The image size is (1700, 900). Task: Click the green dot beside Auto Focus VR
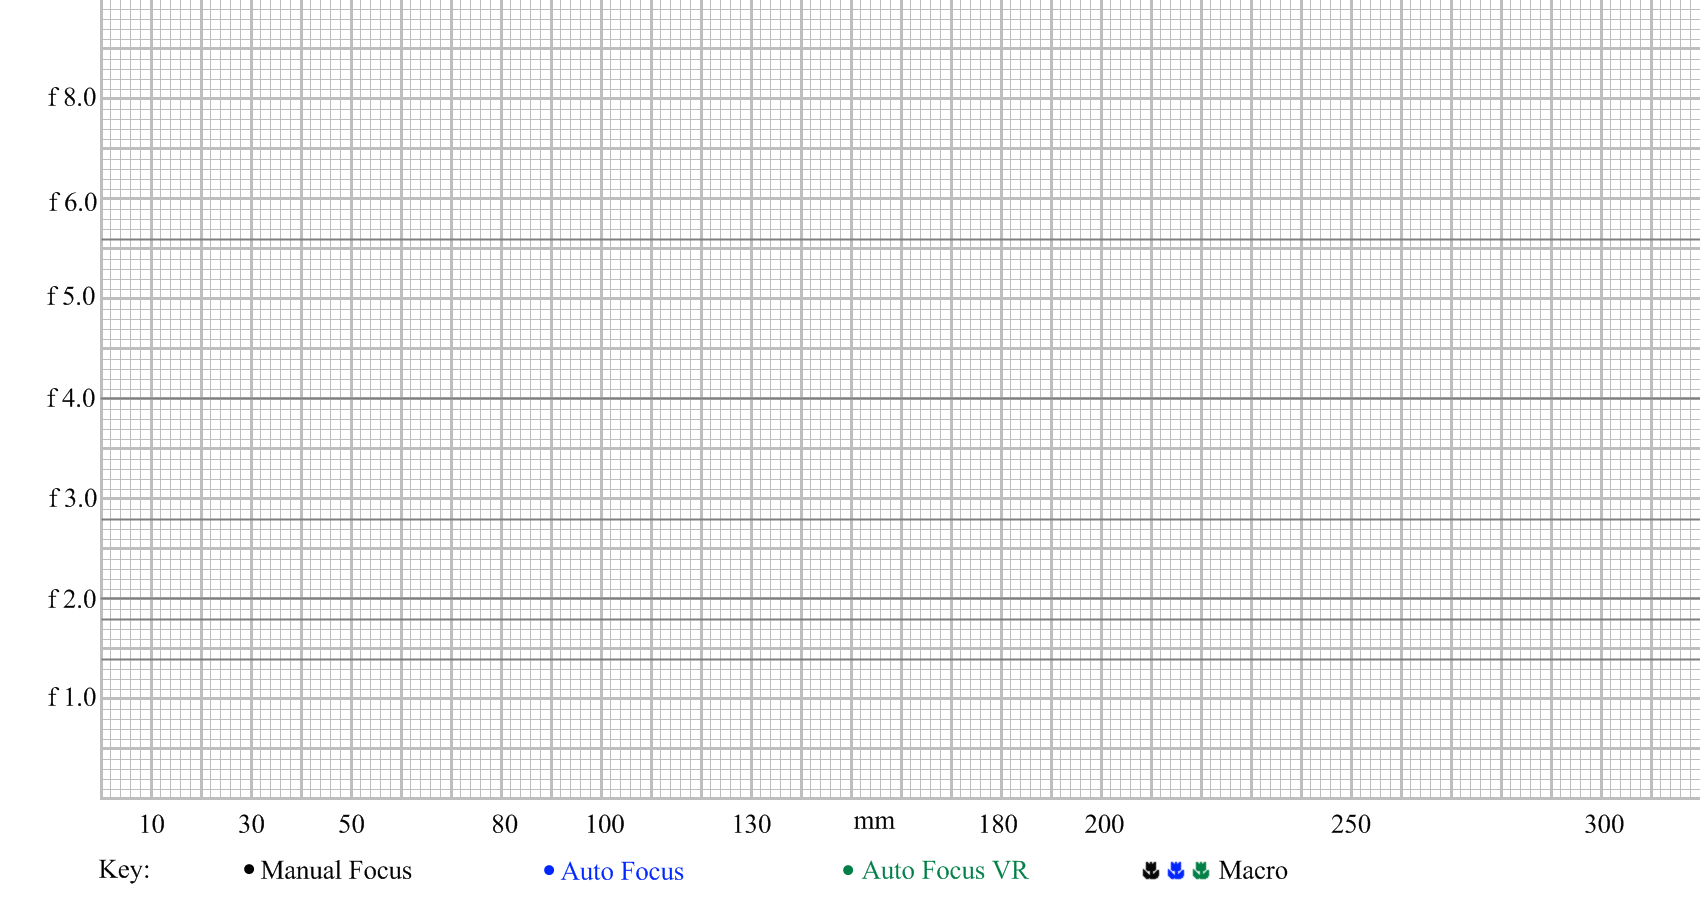(848, 870)
